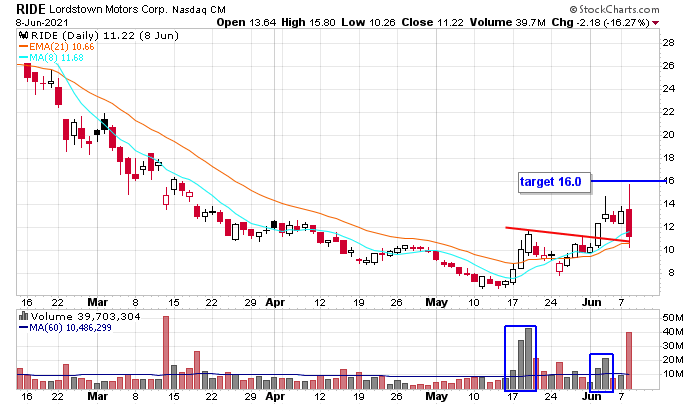Click the RIDE ticker symbol heading
Viewport: 700px width, 405px height.
pos(31,9)
